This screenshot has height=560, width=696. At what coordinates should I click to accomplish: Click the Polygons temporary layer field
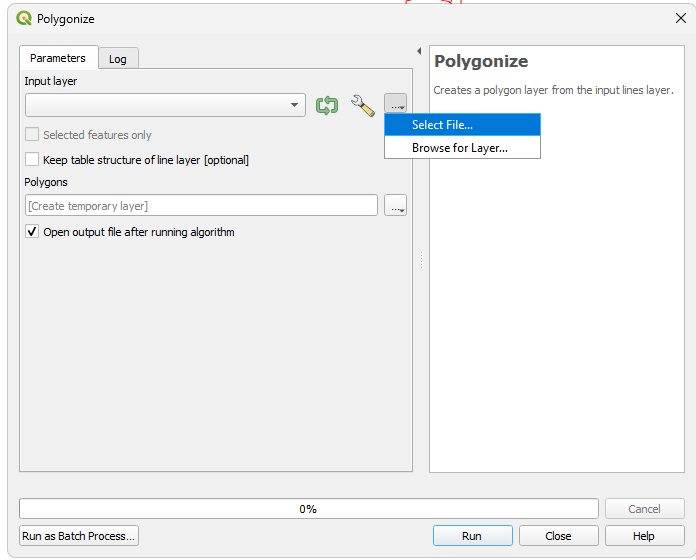pos(201,206)
